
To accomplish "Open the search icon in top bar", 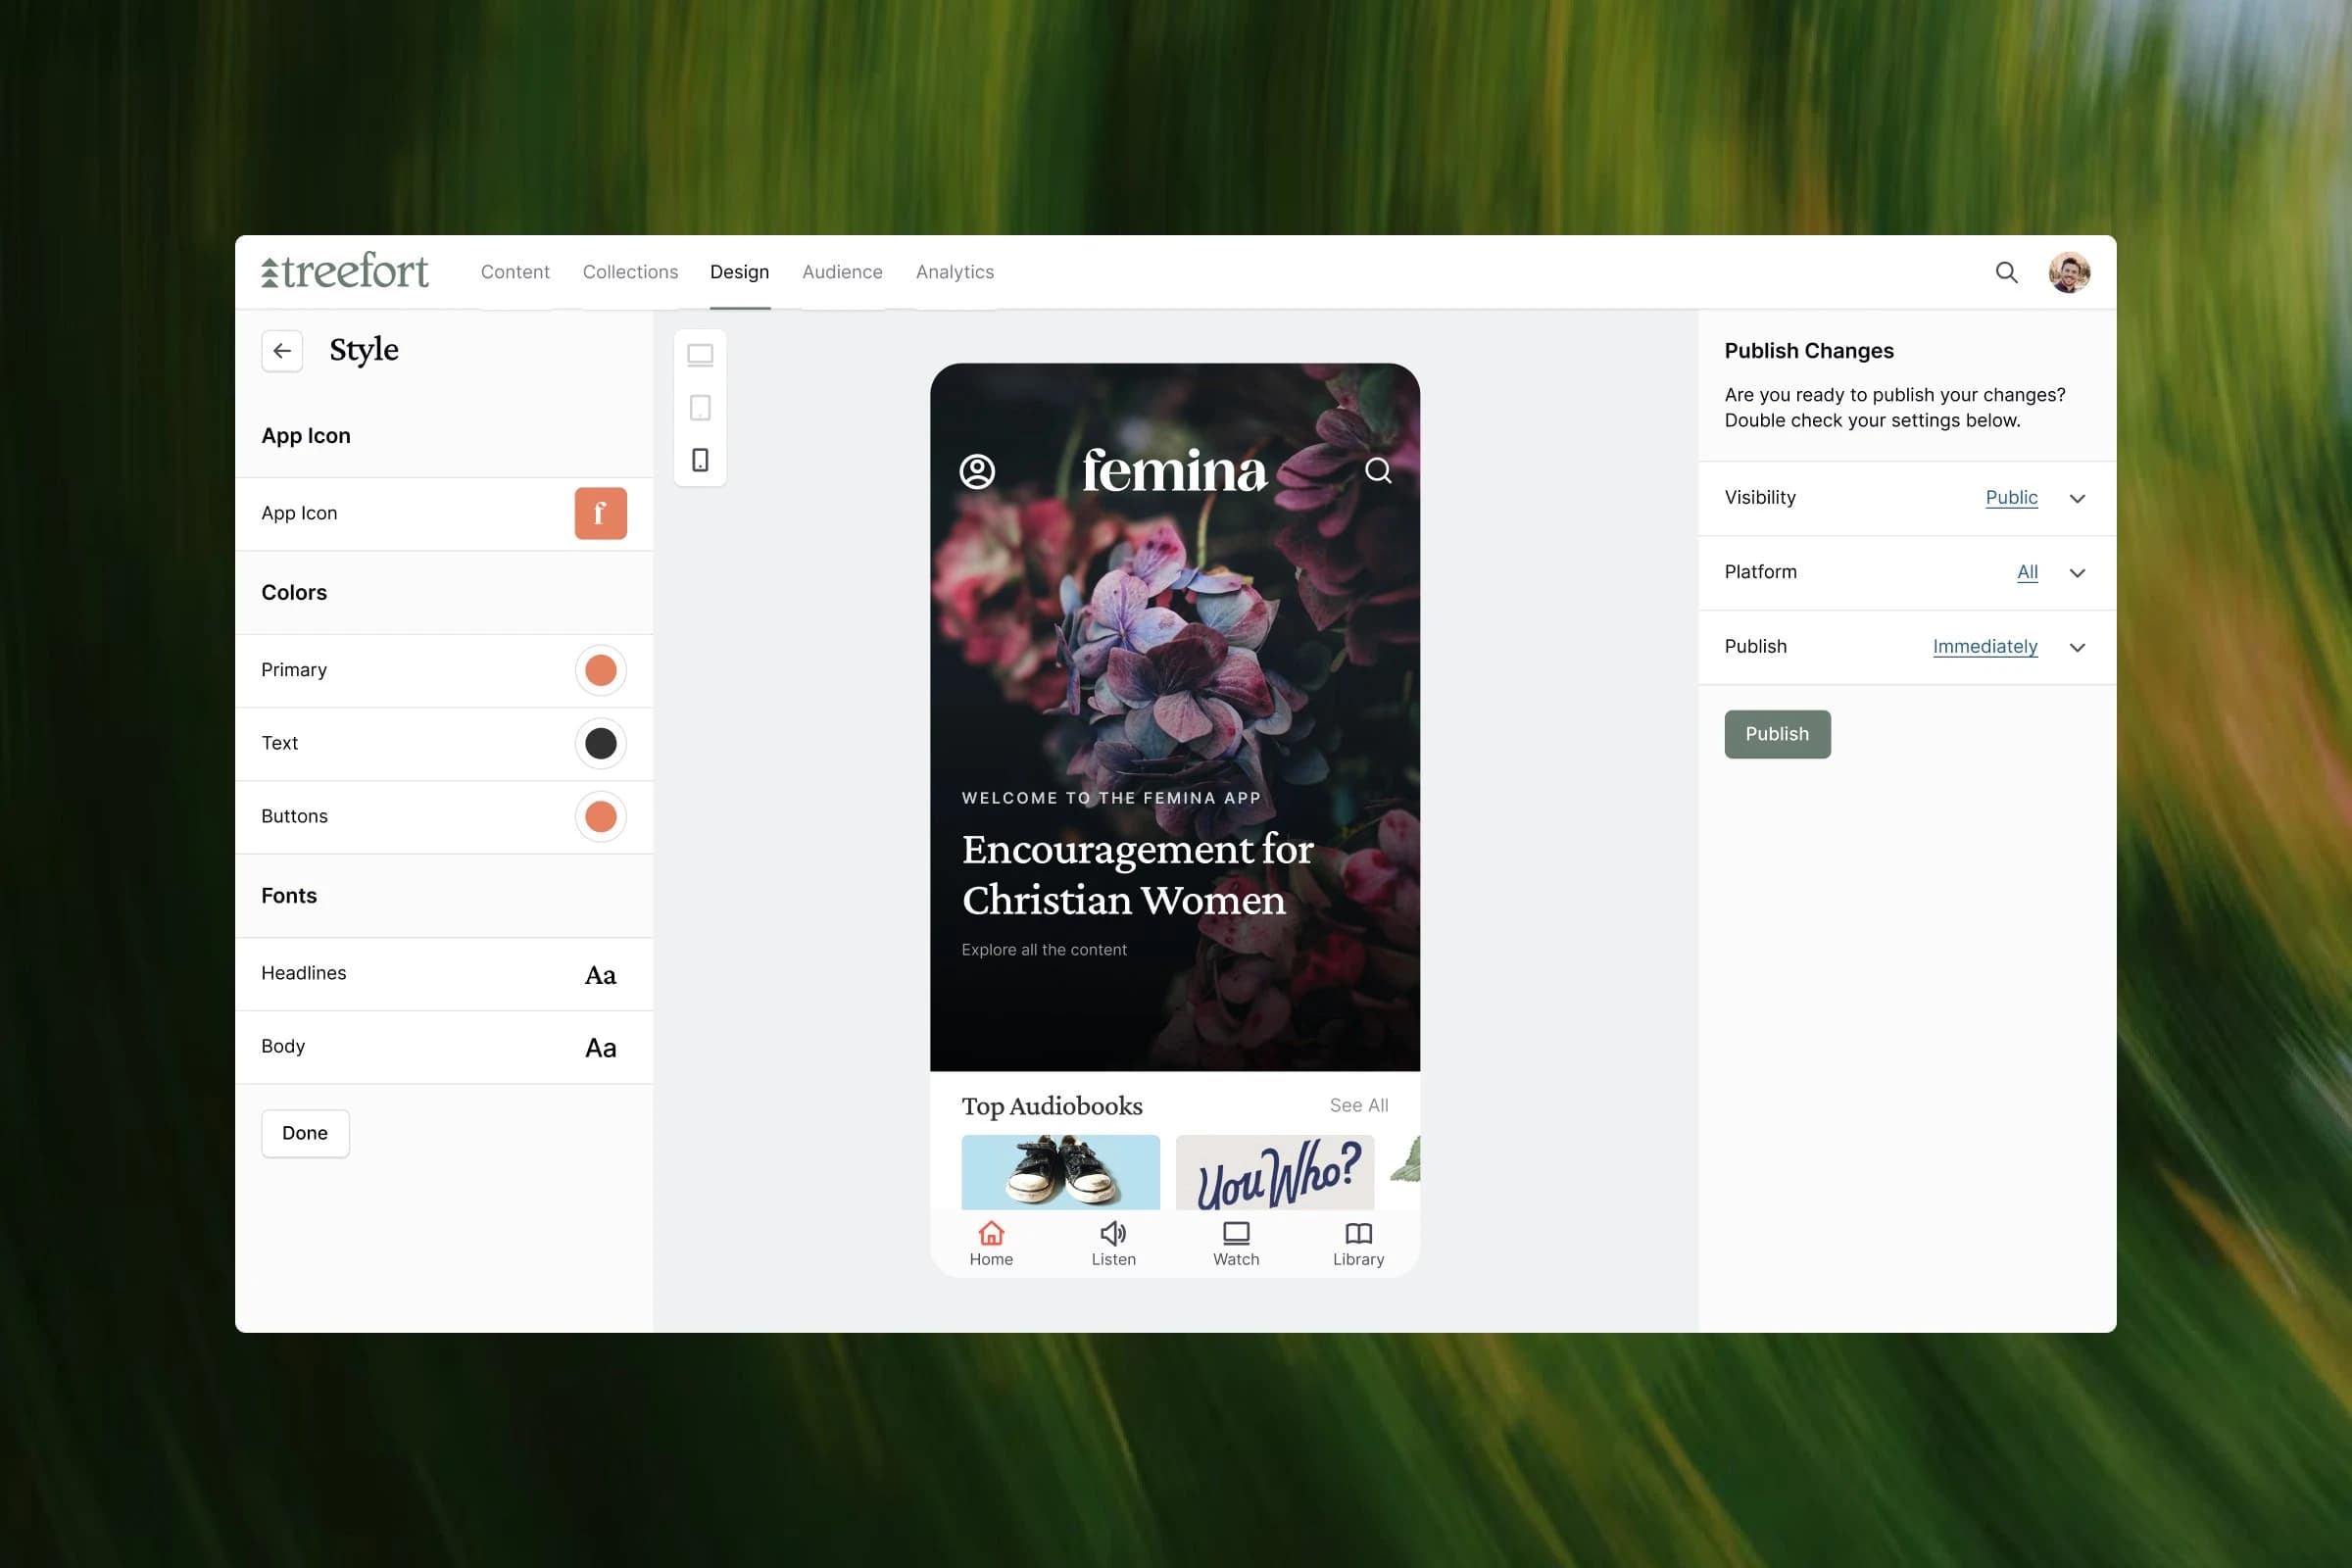I will [2006, 272].
